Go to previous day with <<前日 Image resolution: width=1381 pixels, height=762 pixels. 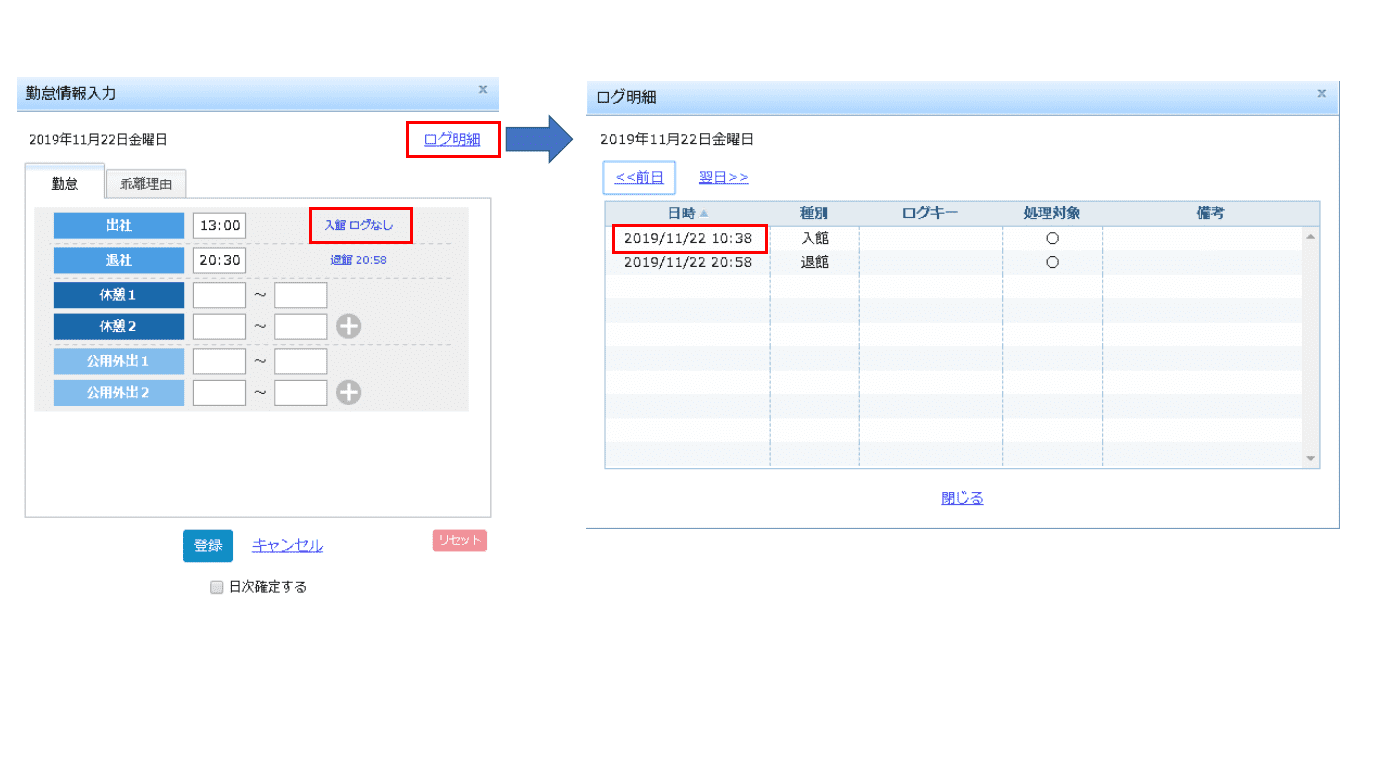click(639, 178)
